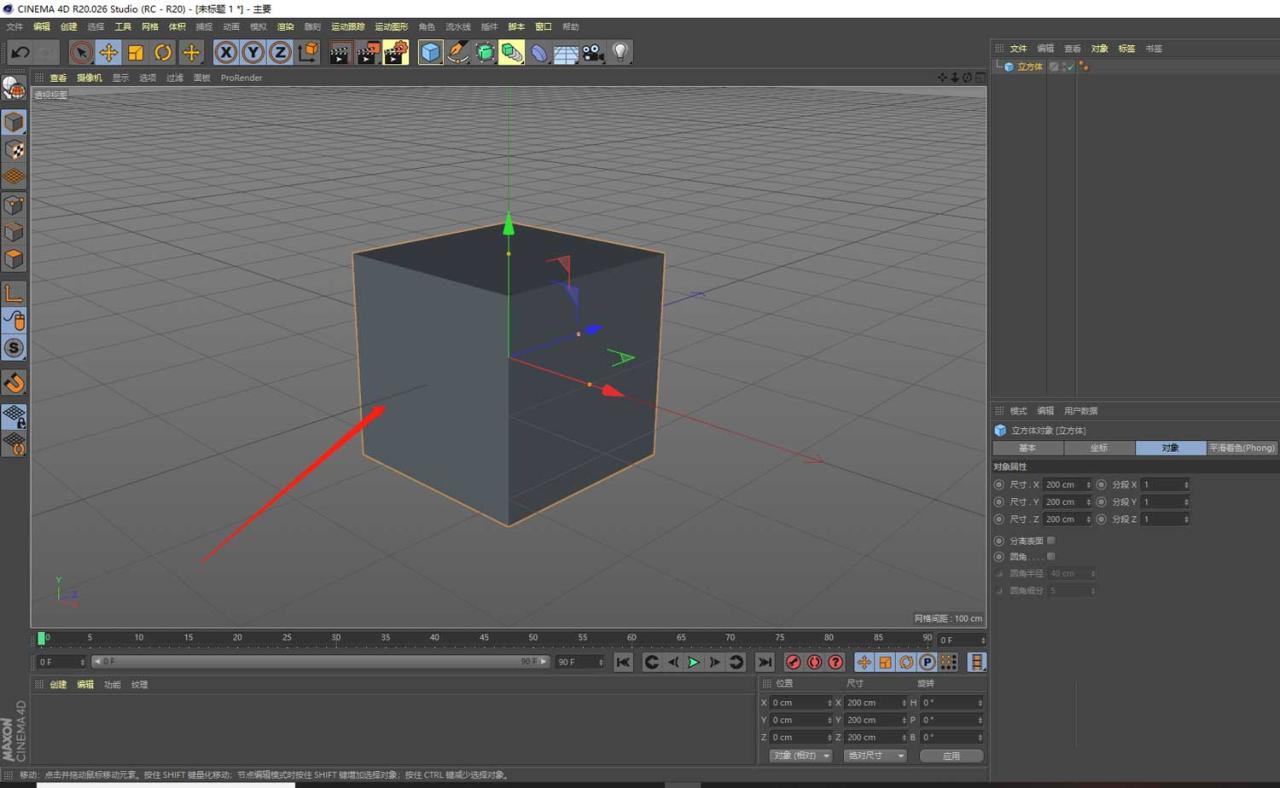
Task: Lock the X axis toolbar toggle
Action: (226, 52)
